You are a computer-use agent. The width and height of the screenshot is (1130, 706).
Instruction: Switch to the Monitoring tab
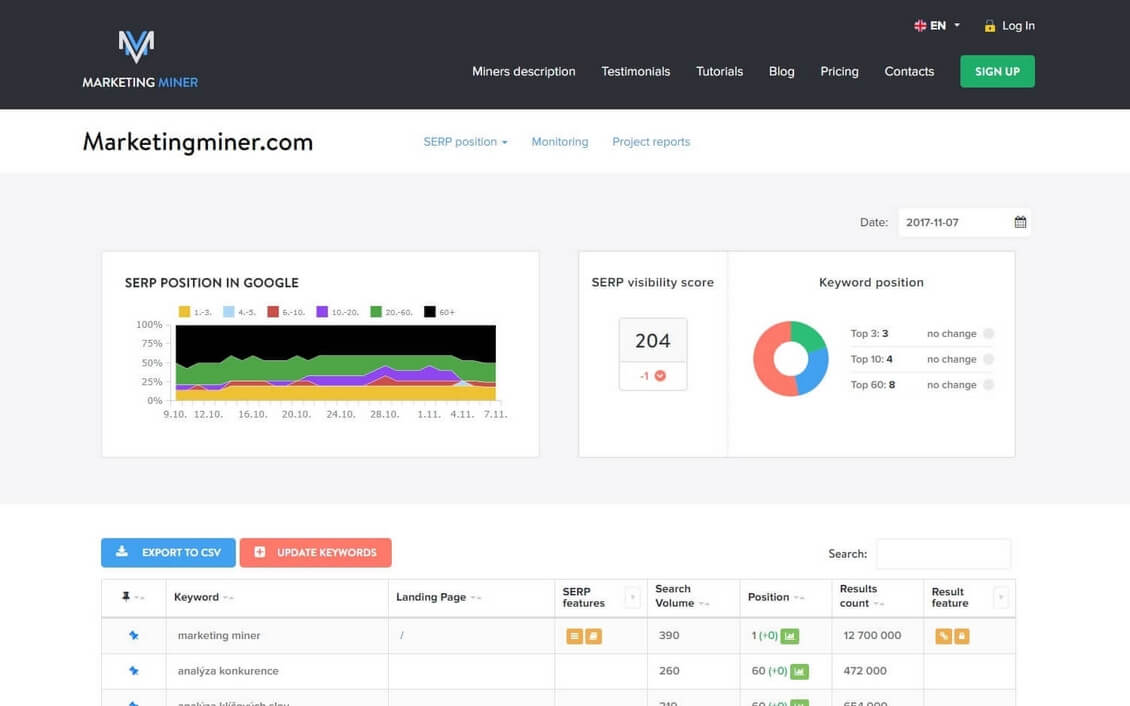560,142
